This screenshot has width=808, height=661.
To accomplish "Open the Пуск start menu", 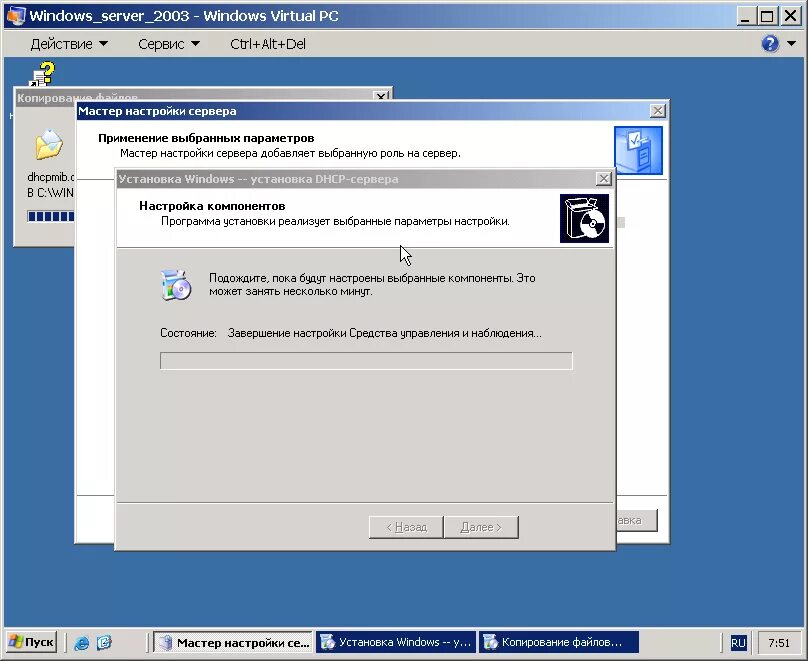I will point(31,642).
